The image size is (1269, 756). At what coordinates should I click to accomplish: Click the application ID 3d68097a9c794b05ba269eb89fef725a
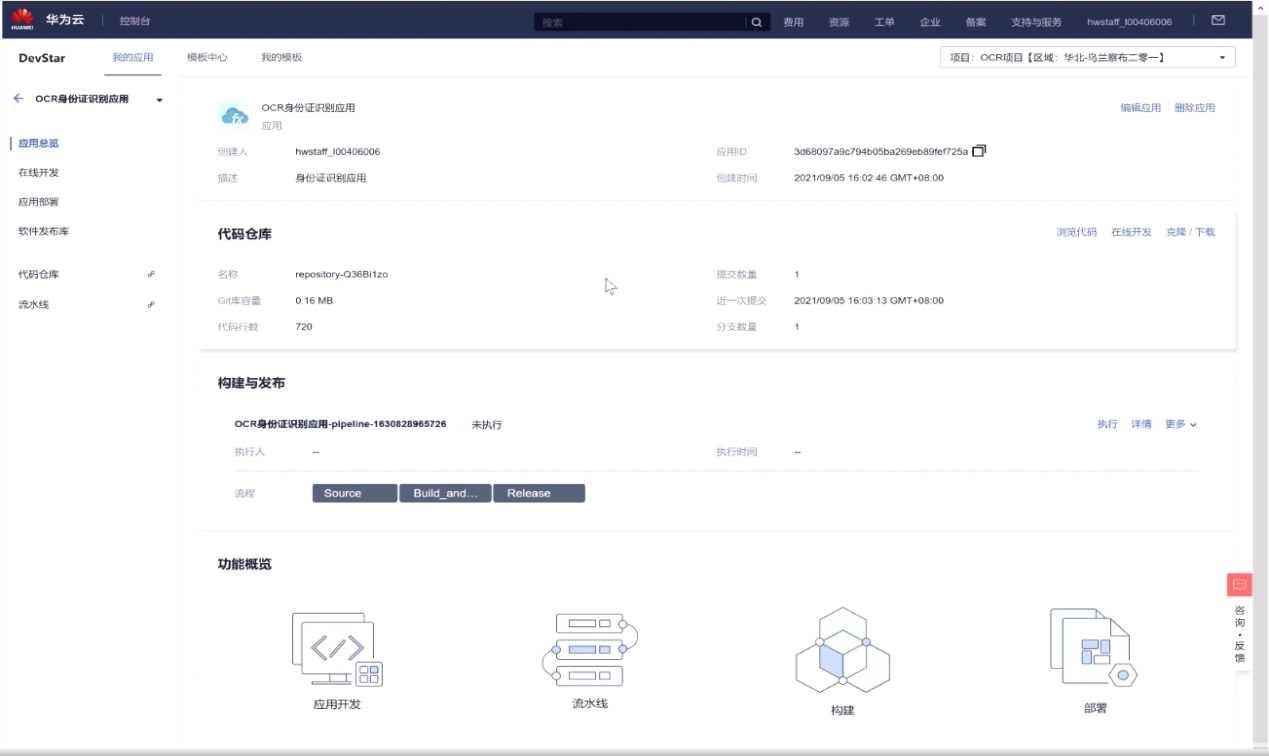pos(881,152)
